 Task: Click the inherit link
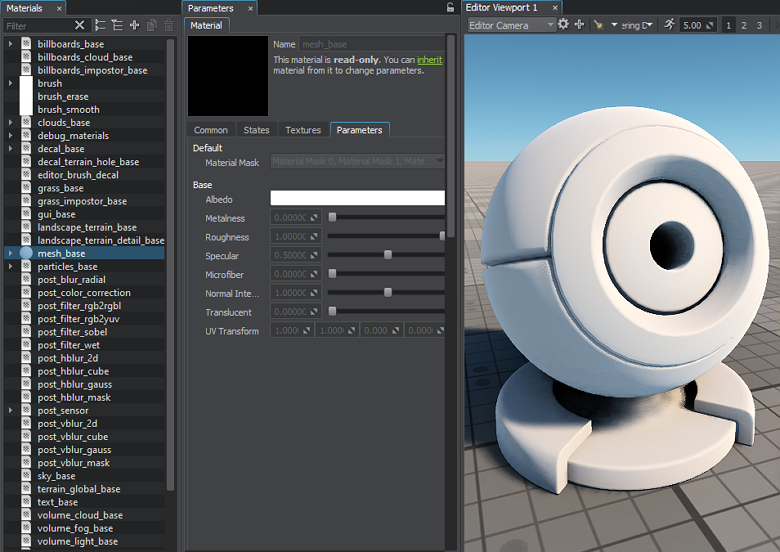click(x=429, y=60)
